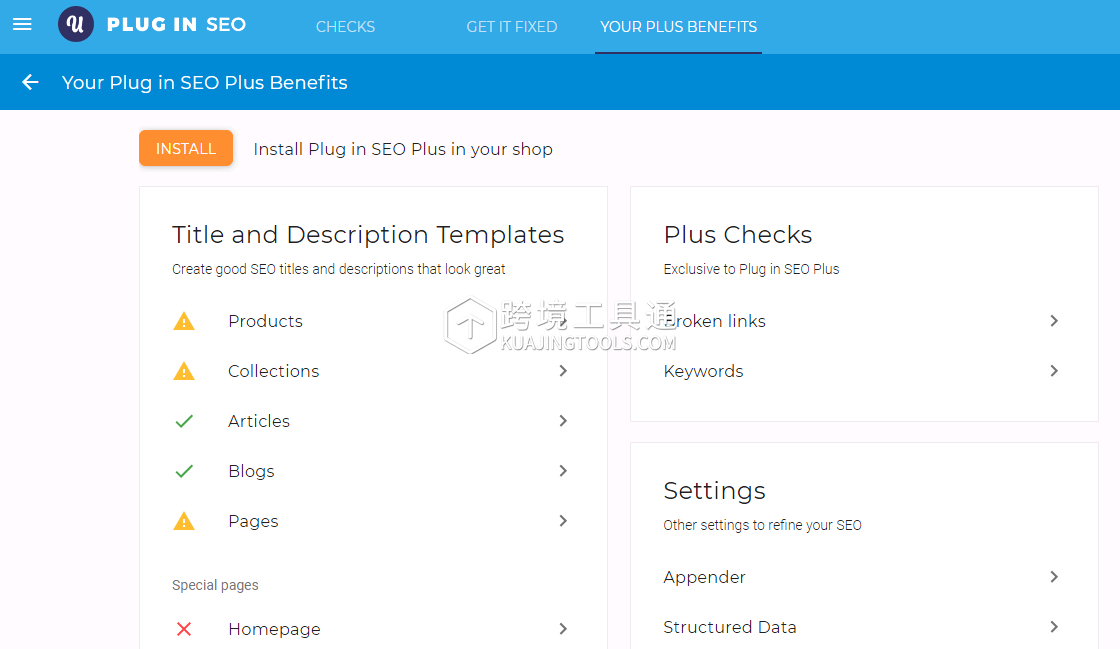The width and height of the screenshot is (1120, 649).
Task: Click the red X icon beside Homepage
Action: 184,629
